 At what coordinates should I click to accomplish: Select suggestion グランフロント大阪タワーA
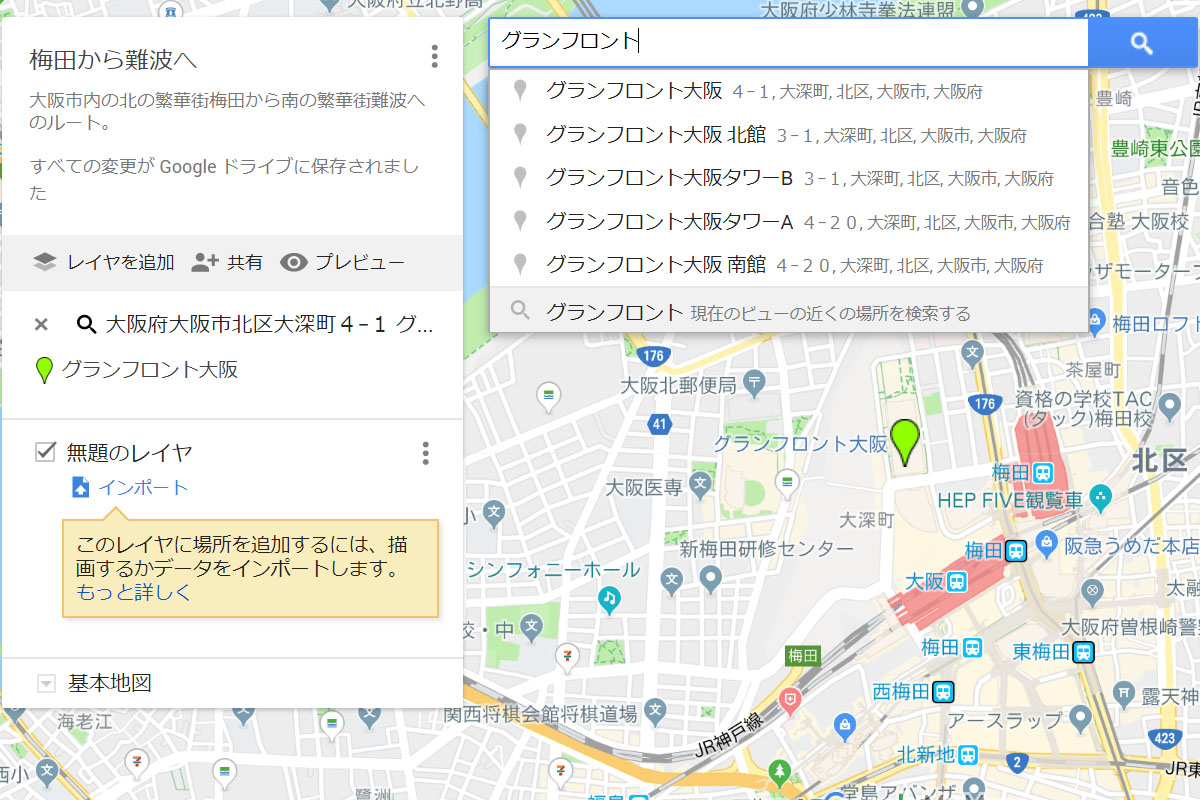789,221
